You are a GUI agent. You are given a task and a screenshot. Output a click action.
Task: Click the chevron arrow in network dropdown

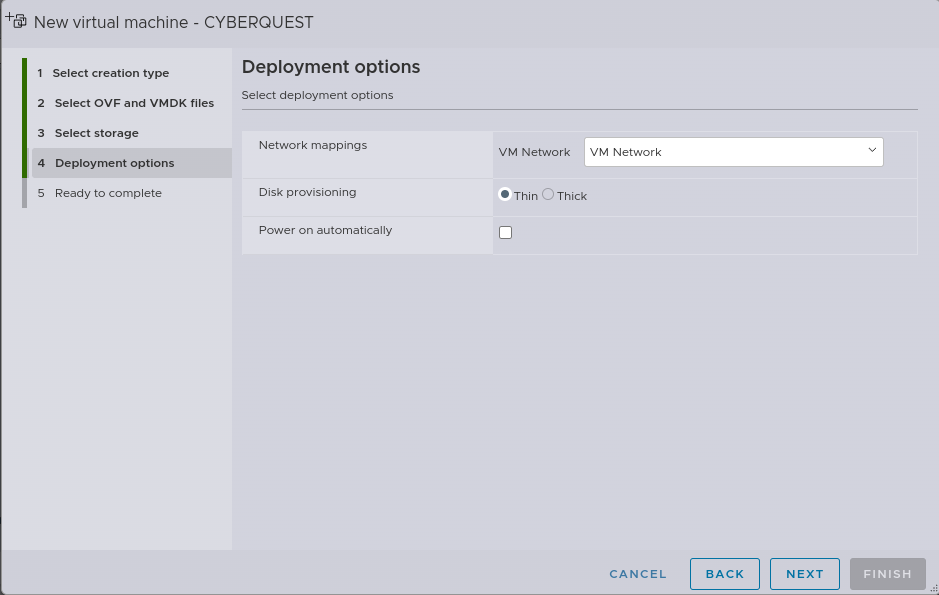click(x=871, y=151)
